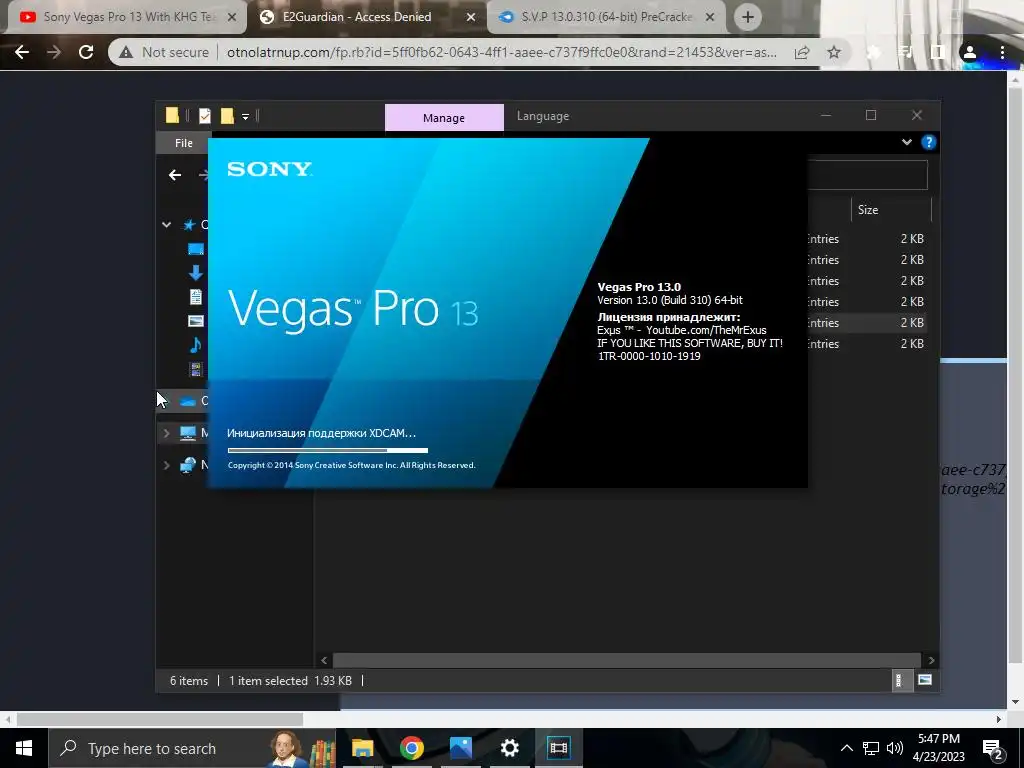Close the Sony Vegas Pro 13 YouTube tab

point(231,18)
